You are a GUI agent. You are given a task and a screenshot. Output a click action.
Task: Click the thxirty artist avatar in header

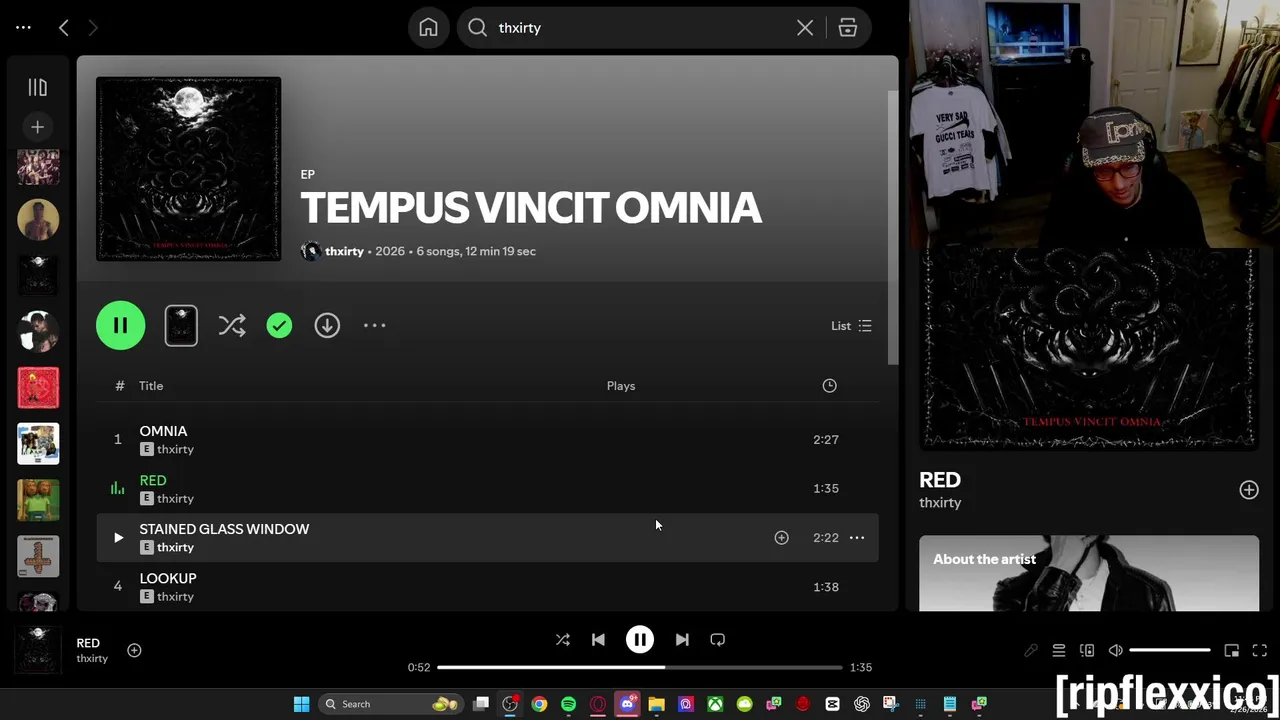coord(311,251)
